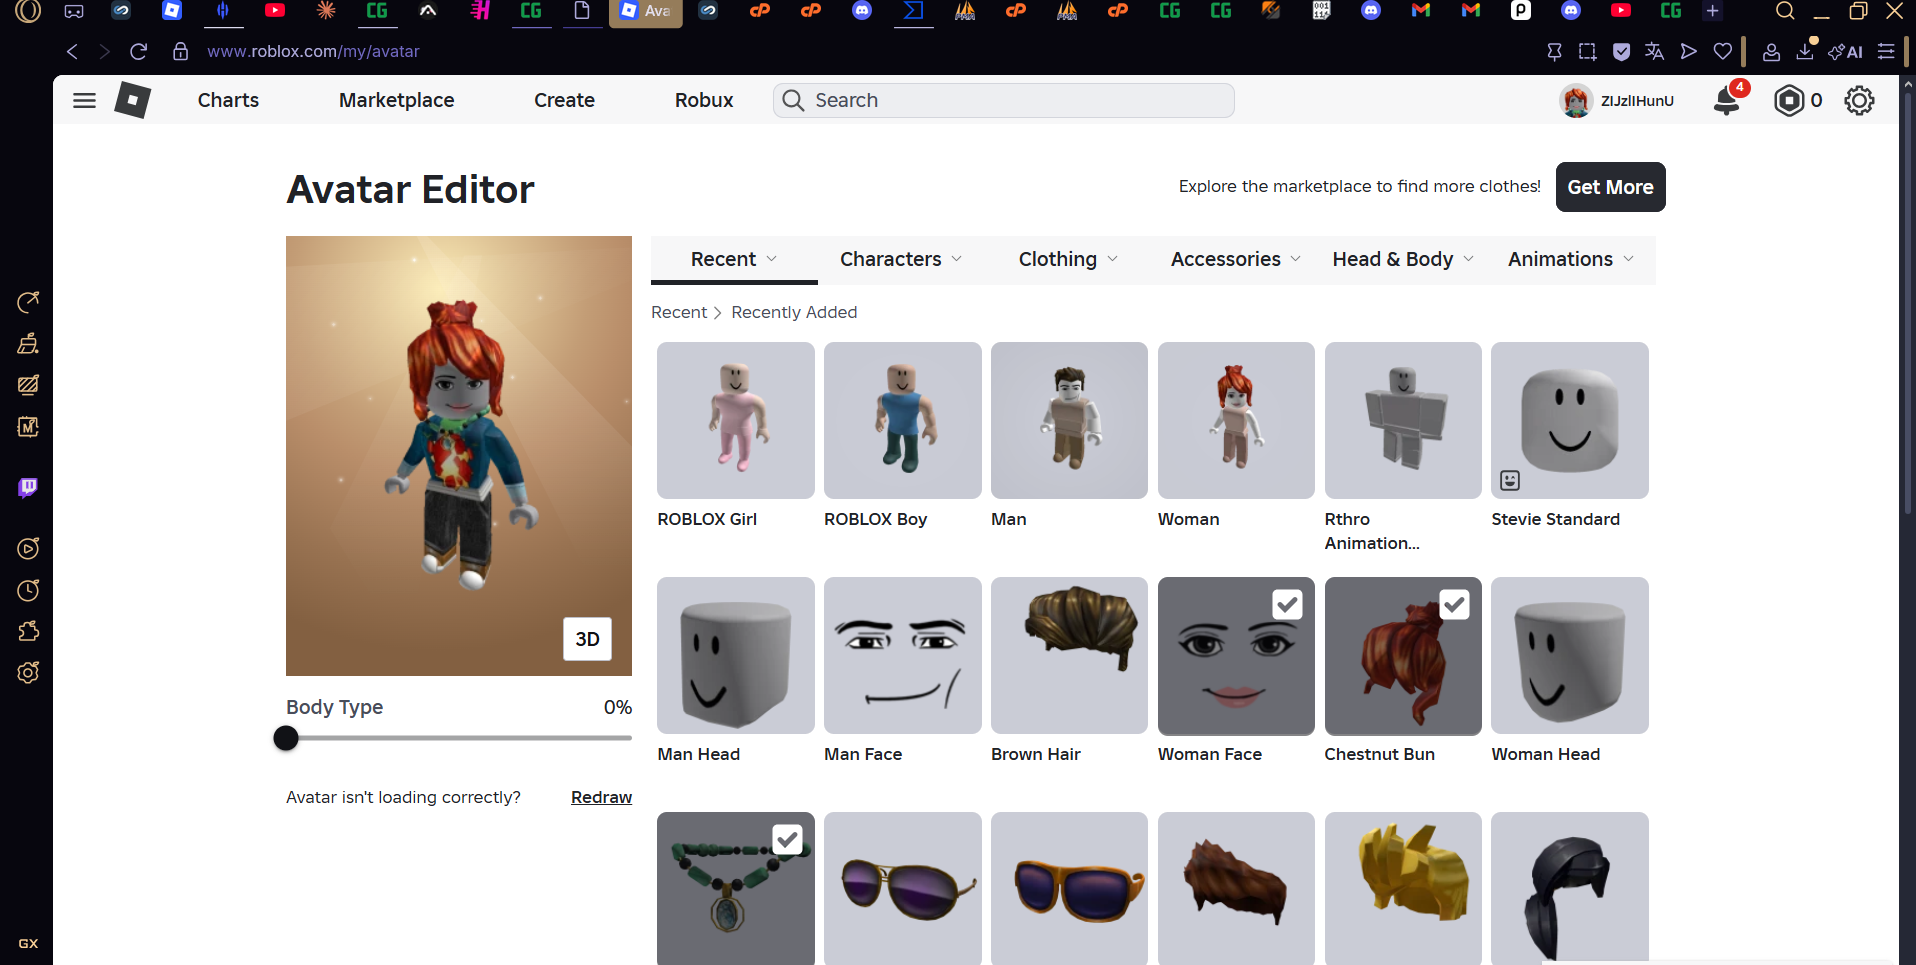The height and width of the screenshot is (965, 1916).
Task: Open Create in the Roblox header
Action: click(564, 100)
